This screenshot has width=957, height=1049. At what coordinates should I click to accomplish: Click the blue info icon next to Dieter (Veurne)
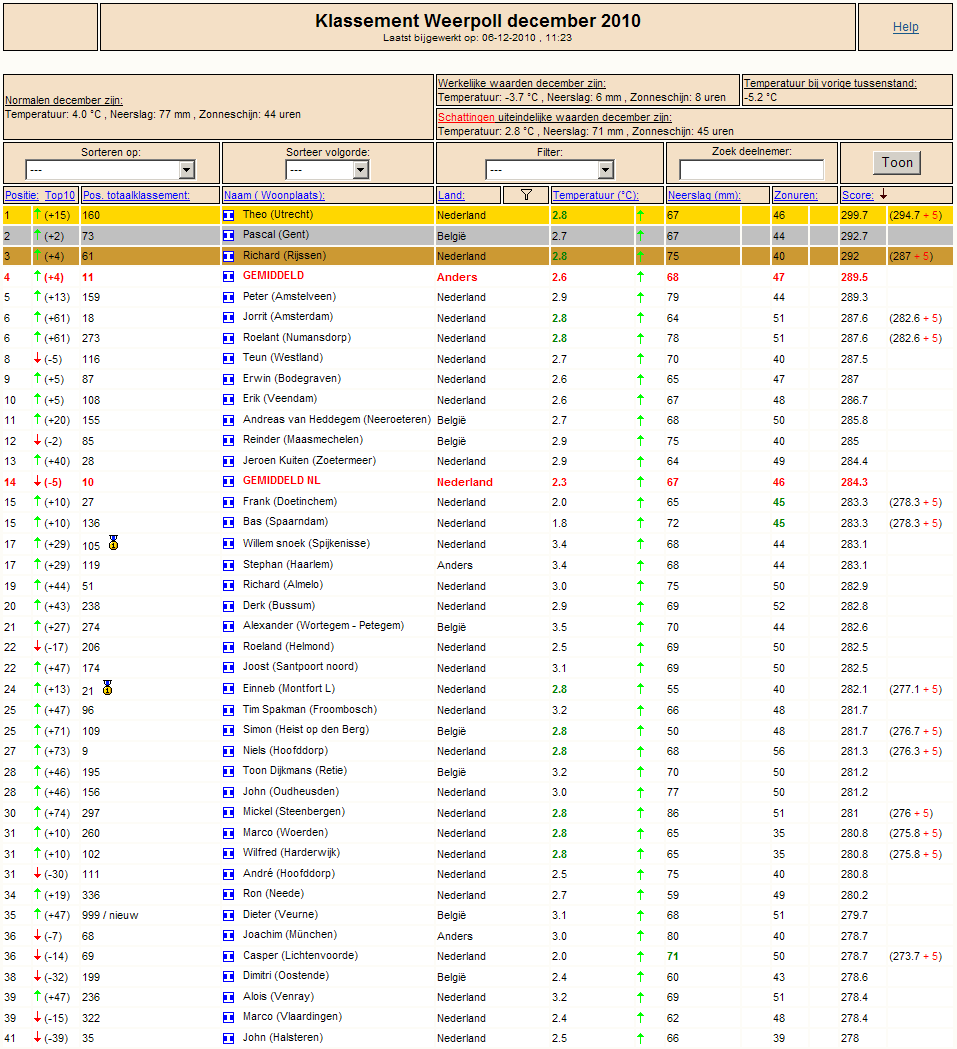click(228, 915)
